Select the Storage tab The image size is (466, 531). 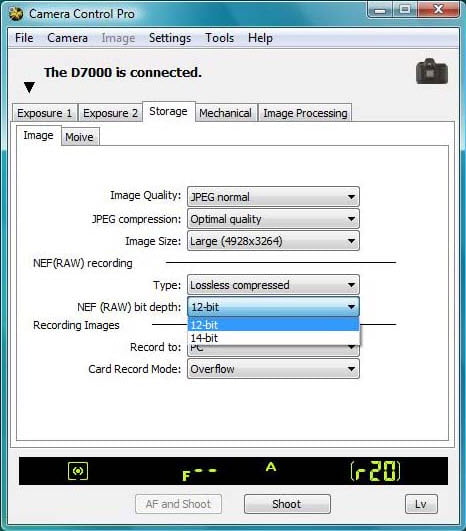click(168, 111)
